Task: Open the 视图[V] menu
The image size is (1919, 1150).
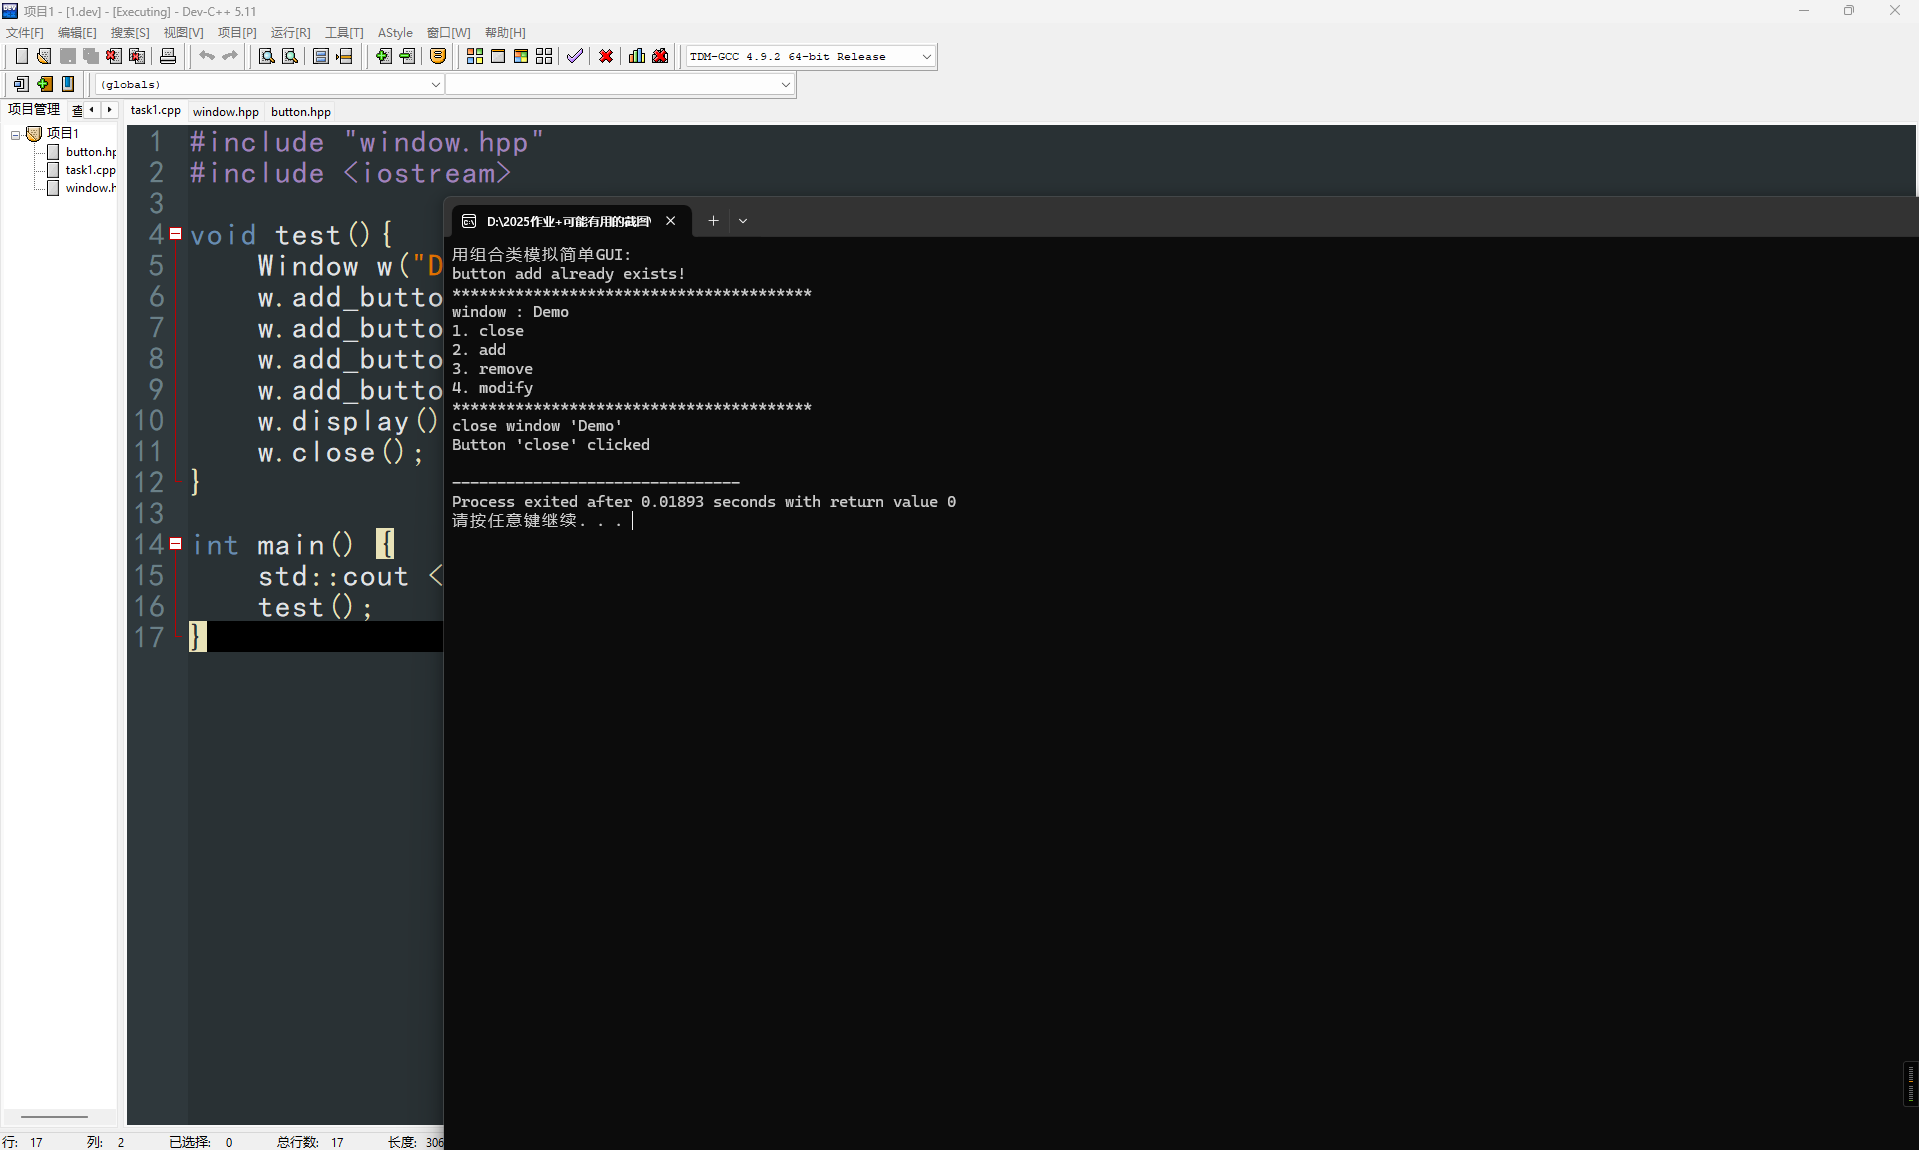Action: coord(183,33)
